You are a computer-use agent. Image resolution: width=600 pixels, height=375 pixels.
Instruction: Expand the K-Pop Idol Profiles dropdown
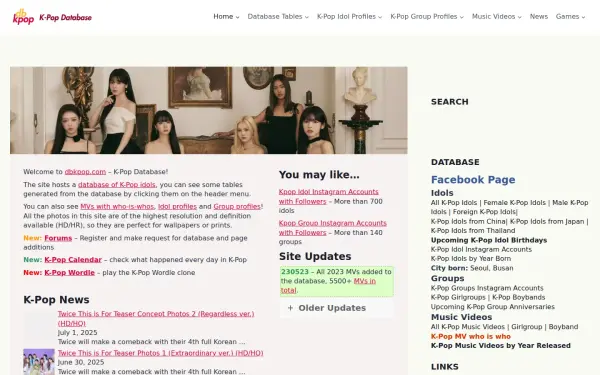point(349,17)
